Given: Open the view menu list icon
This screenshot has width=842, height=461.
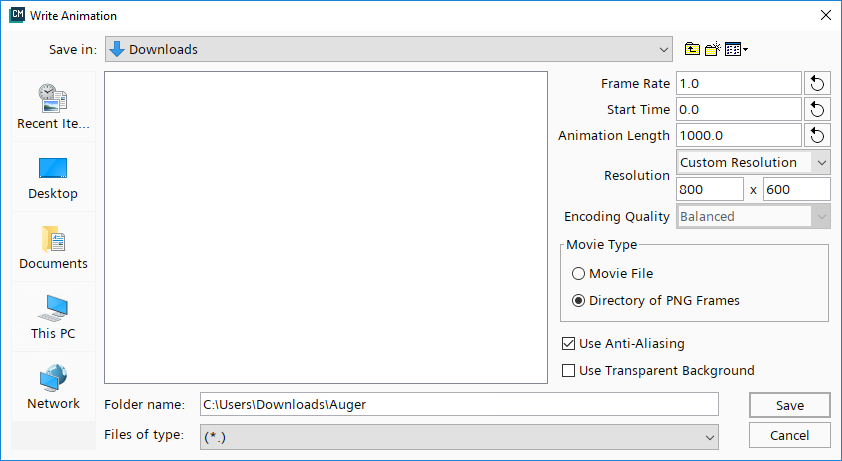Looking at the screenshot, I should [x=737, y=49].
